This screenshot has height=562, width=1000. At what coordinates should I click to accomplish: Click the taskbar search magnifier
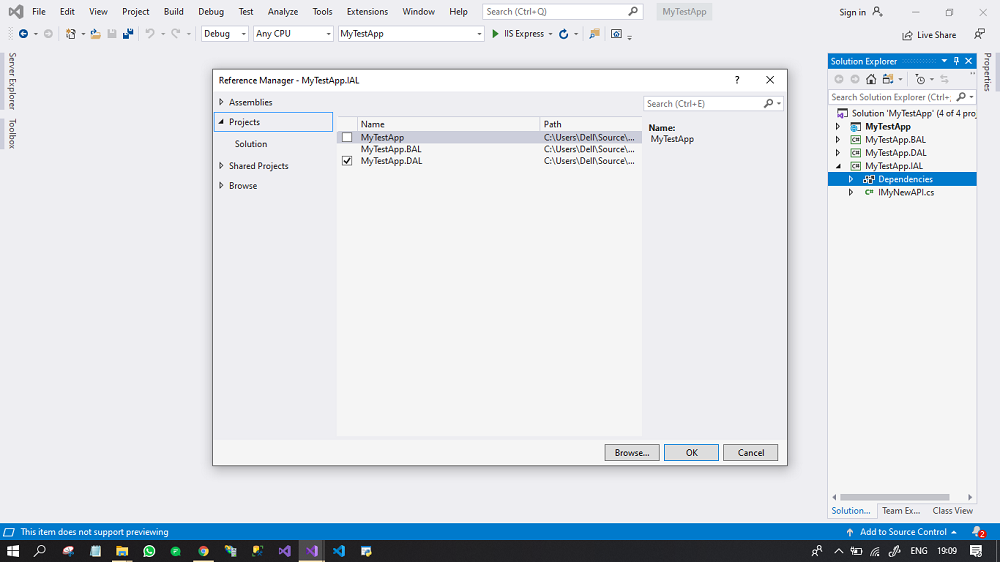40,551
